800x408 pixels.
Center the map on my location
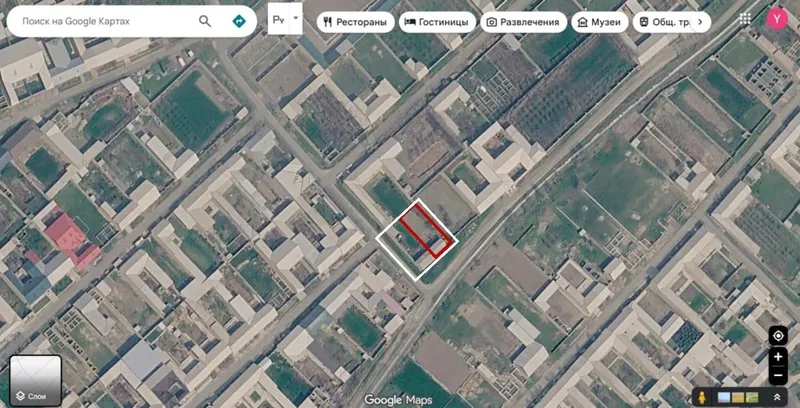coord(778,336)
